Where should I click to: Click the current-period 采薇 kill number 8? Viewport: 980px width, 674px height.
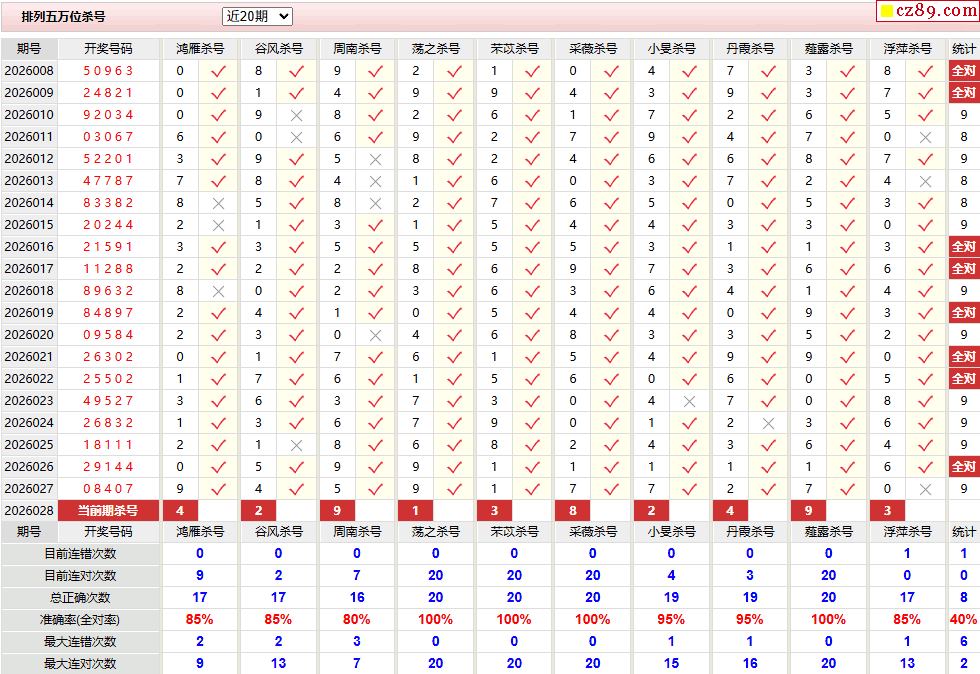(573, 510)
